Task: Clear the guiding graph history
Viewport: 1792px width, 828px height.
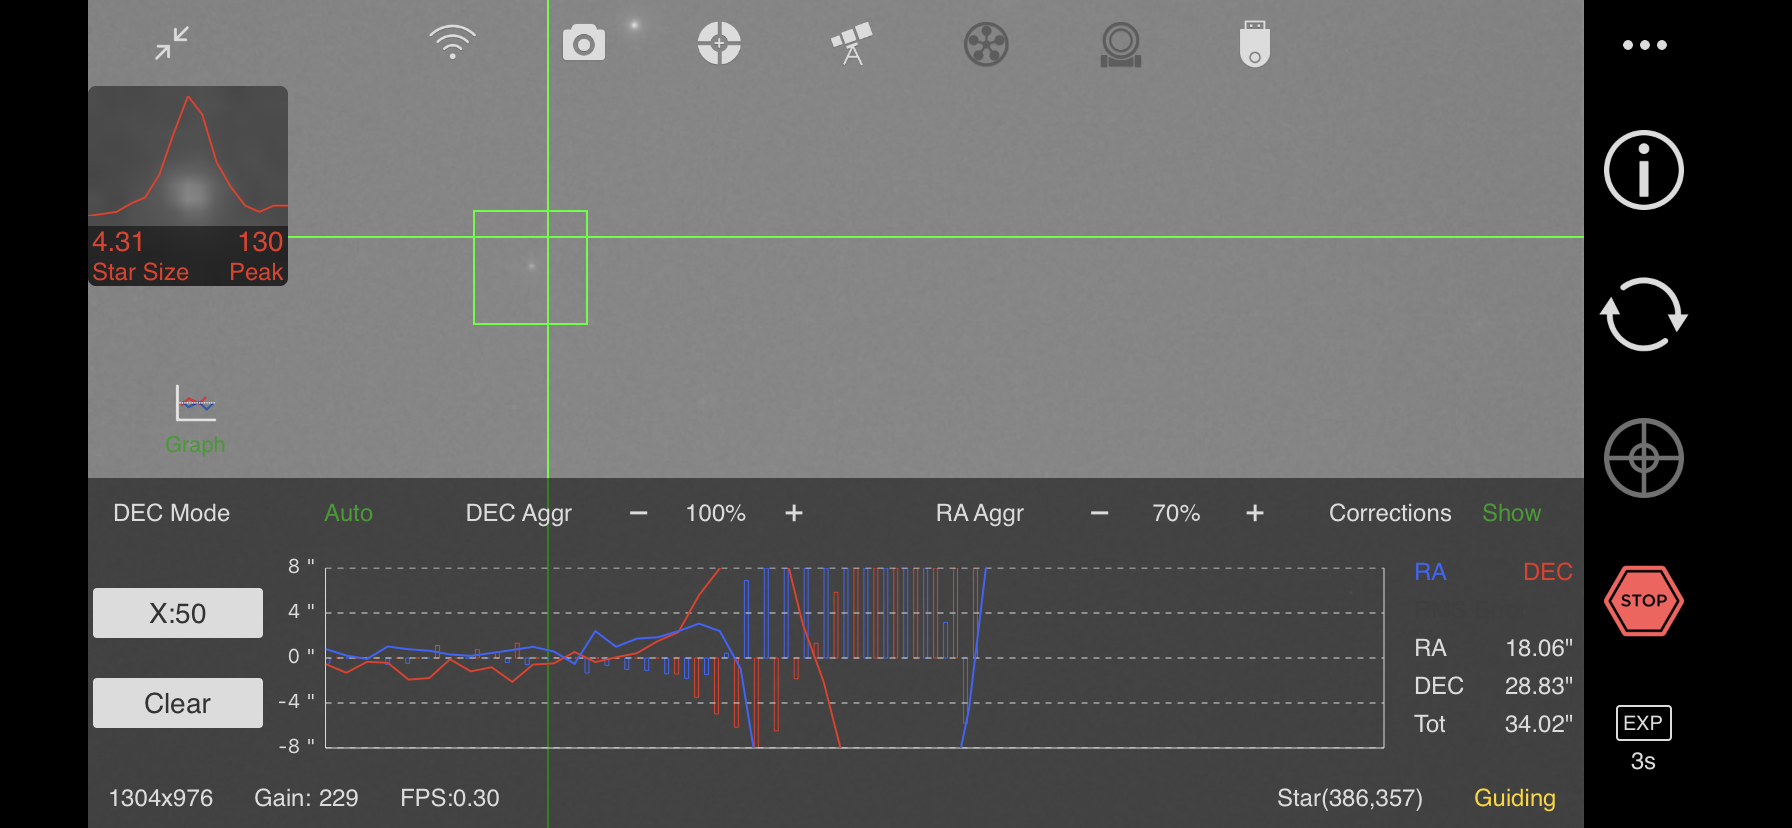Action: click(x=178, y=703)
